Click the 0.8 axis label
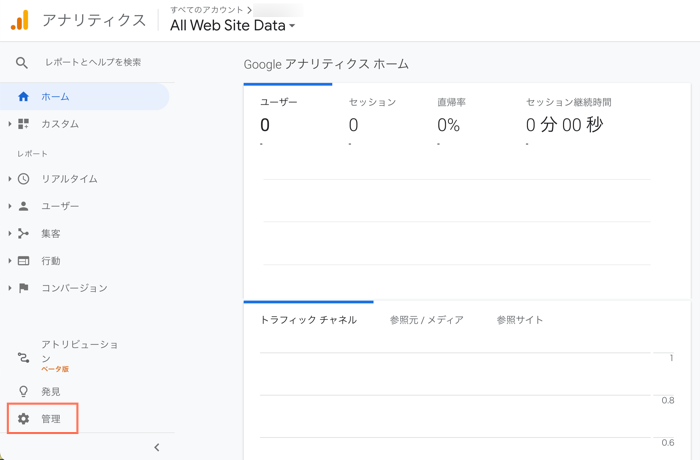This screenshot has height=460, width=700. pyautogui.click(x=667, y=400)
